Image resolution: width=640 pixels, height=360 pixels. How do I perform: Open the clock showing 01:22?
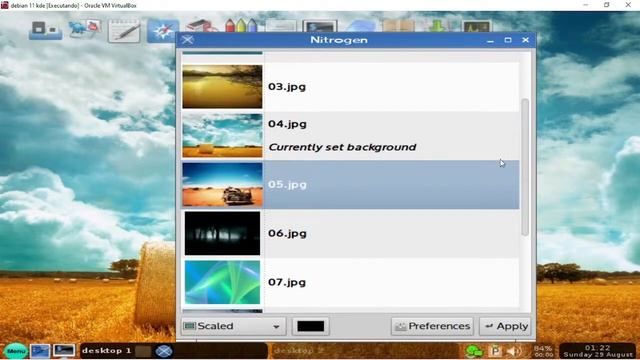click(598, 351)
